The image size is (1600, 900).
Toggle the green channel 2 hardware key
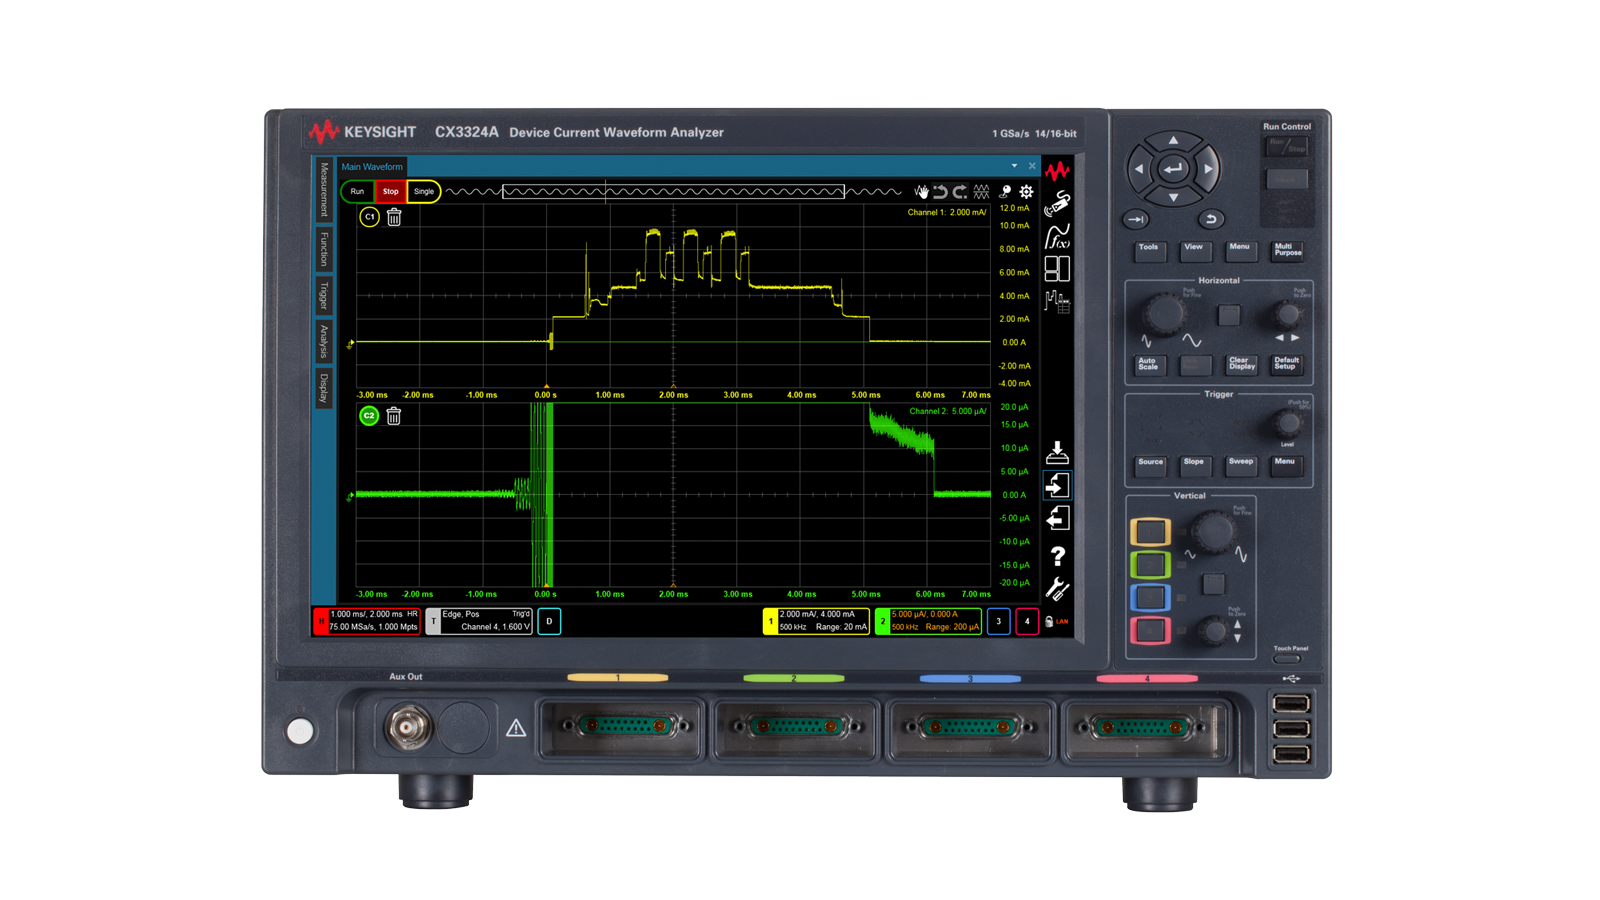point(1150,564)
